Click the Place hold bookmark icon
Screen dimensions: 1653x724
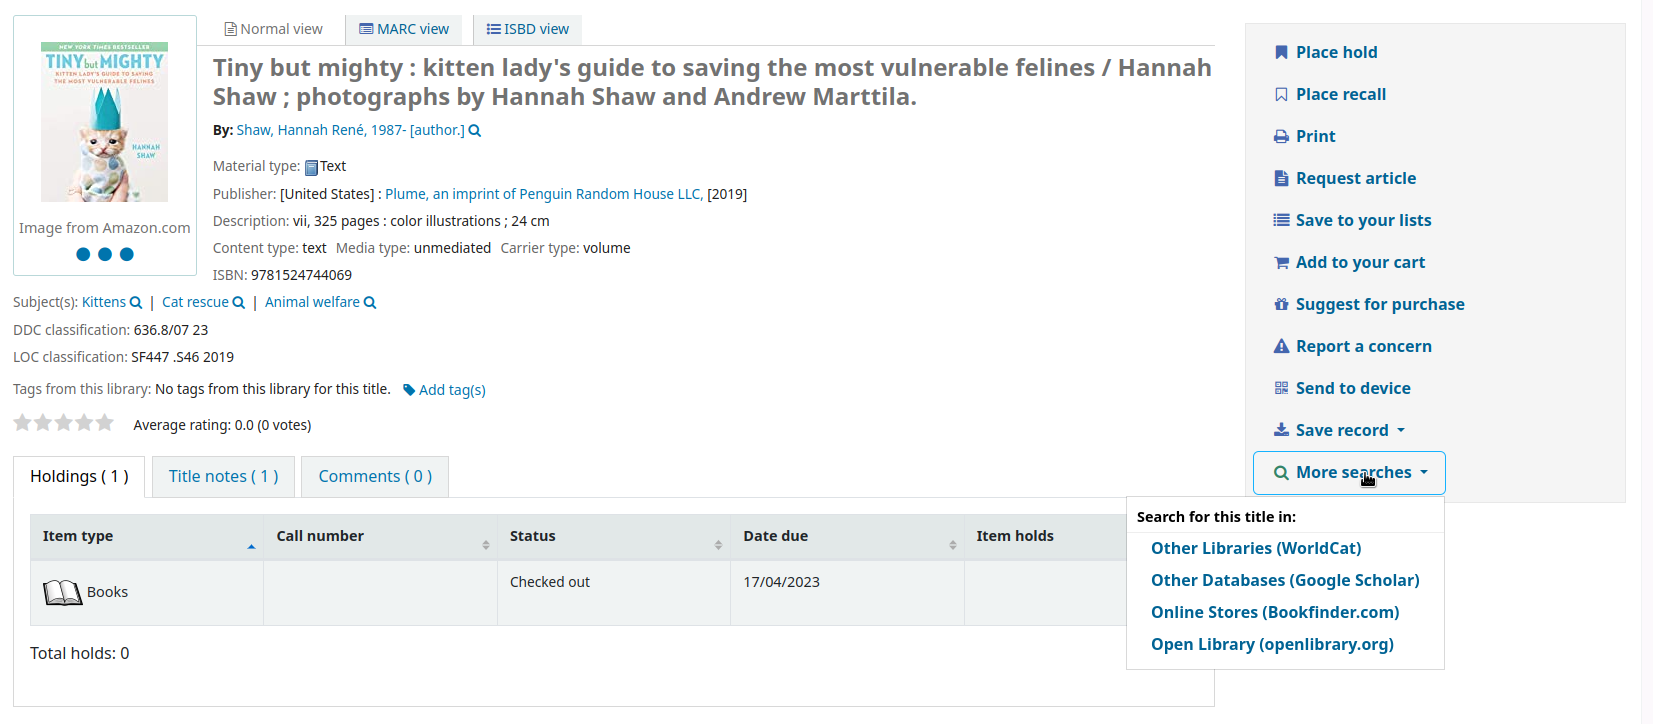tap(1281, 52)
